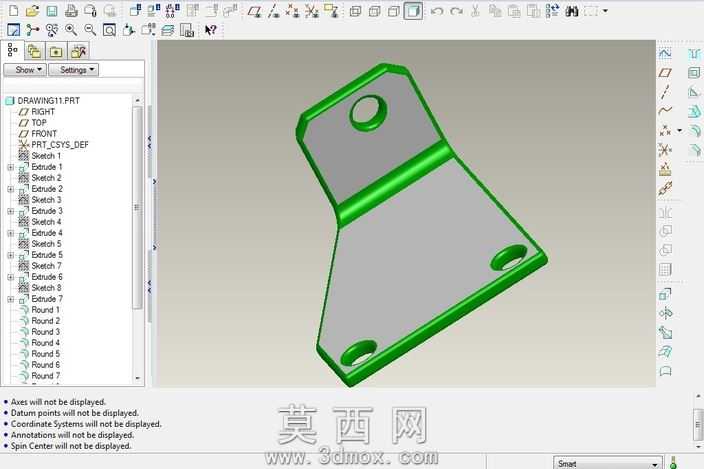Click the Undo arrow

pyautogui.click(x=436, y=11)
